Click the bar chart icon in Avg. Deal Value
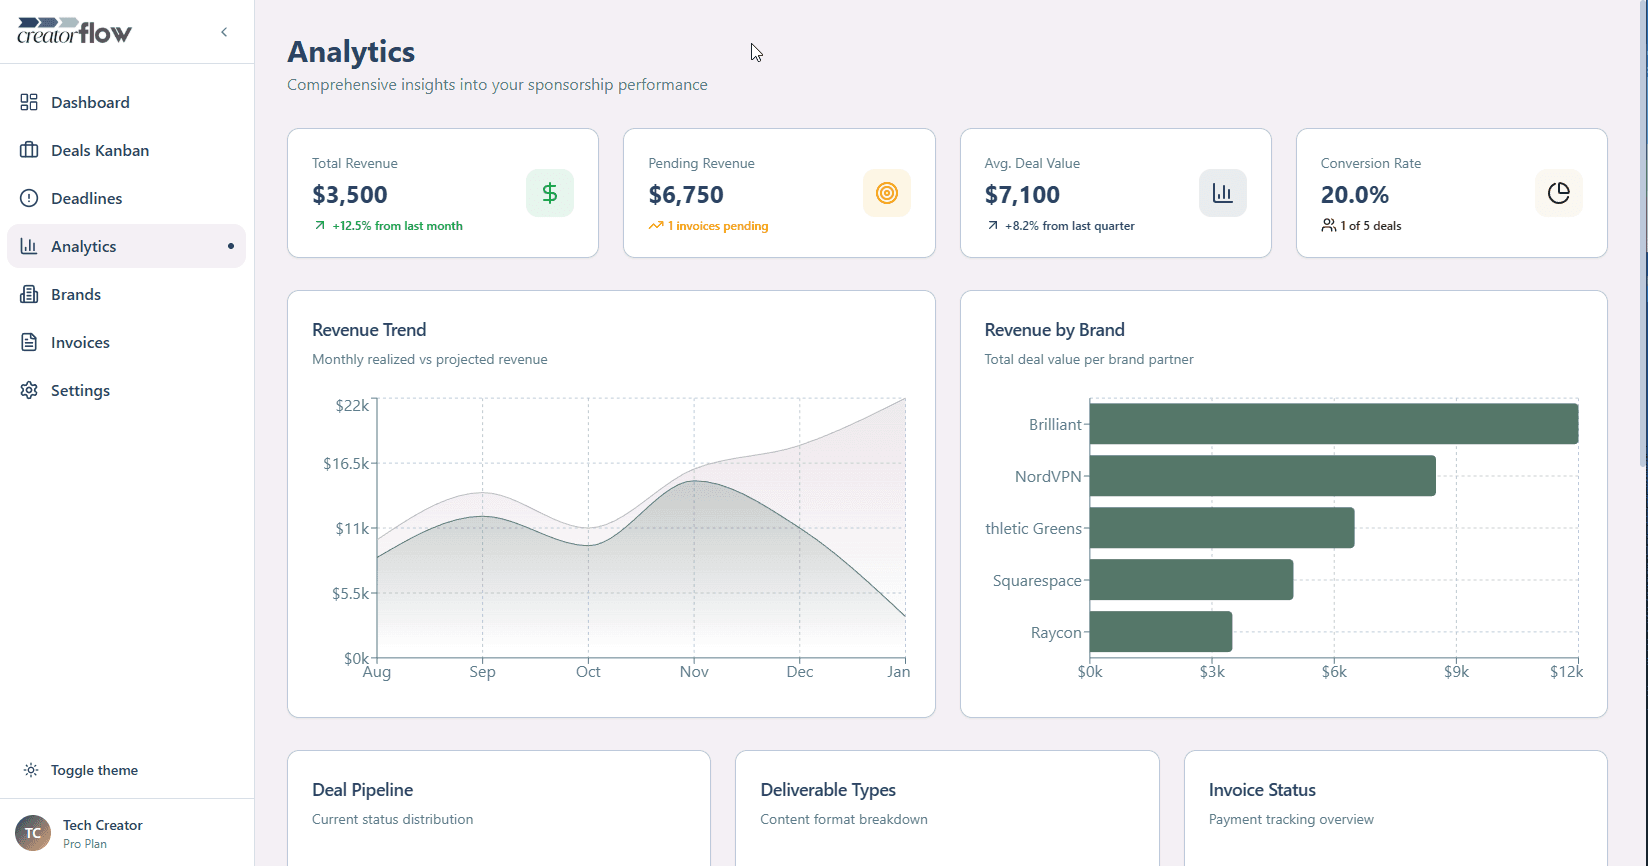The height and width of the screenshot is (866, 1648). tap(1222, 193)
